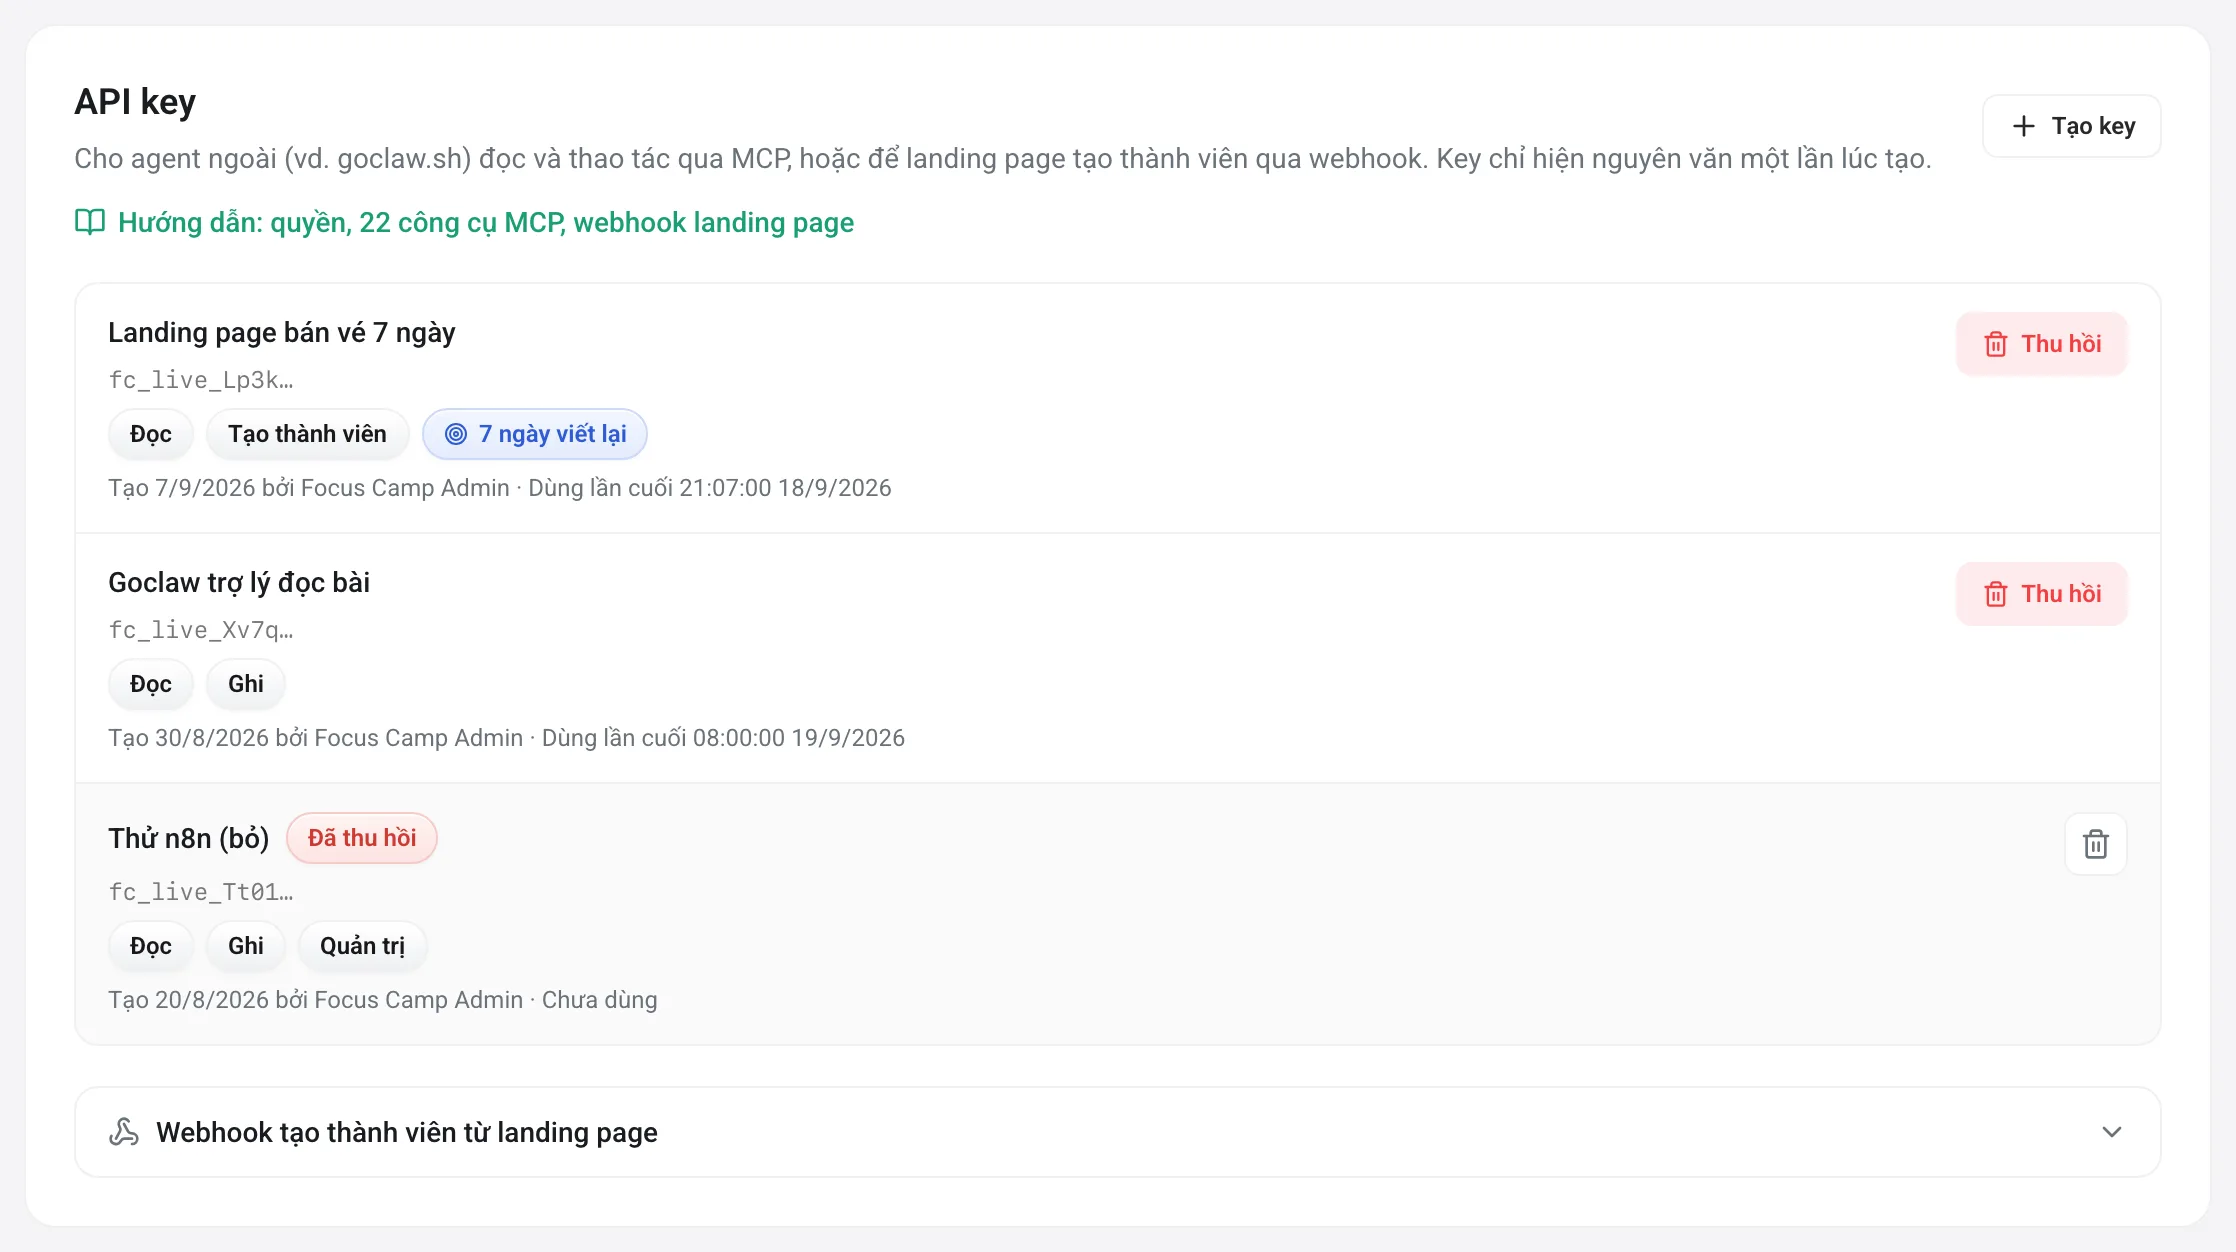2236x1252 pixels.
Task: Click the plus icon beside Tạo key
Action: point(2023,126)
